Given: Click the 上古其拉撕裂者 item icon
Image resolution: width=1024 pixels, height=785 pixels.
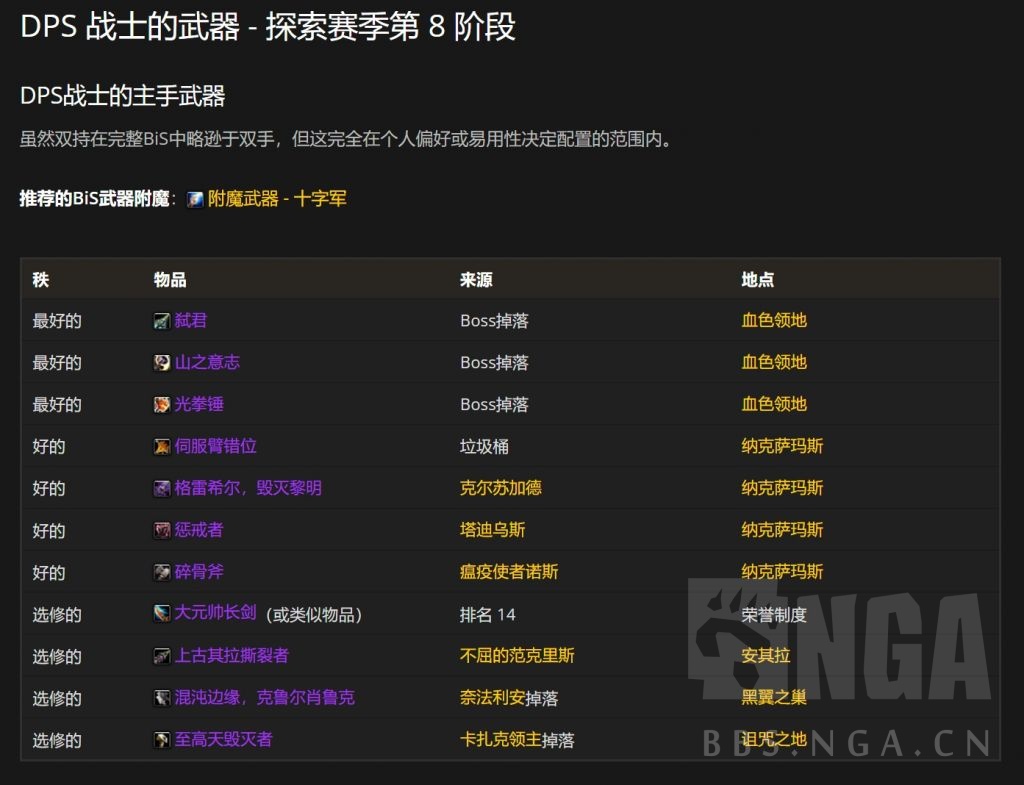Looking at the screenshot, I should (162, 656).
